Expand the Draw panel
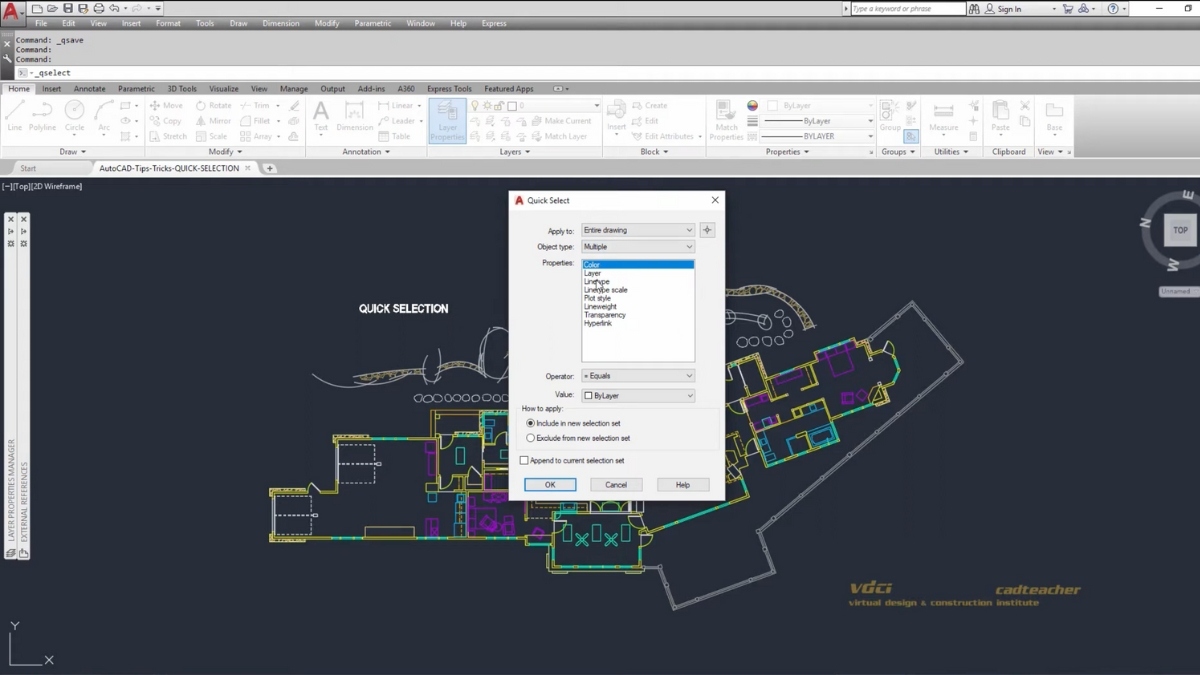 point(72,152)
